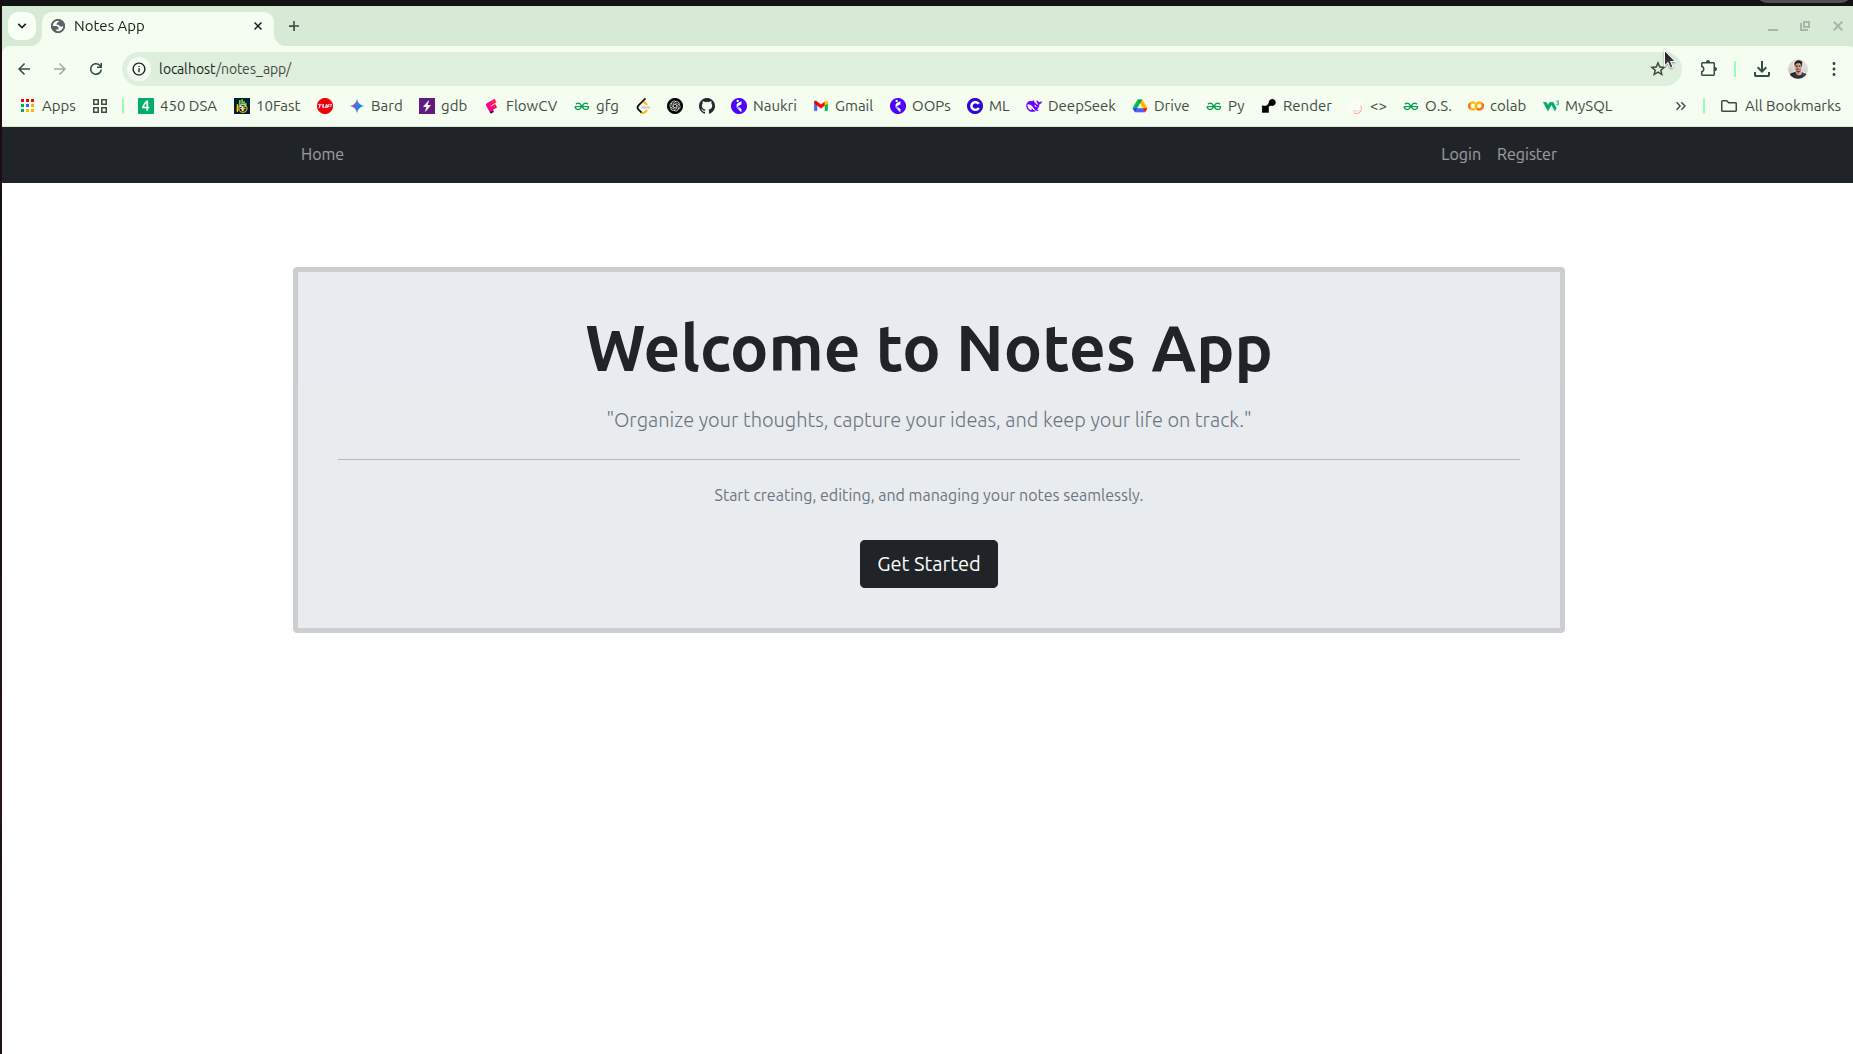The height and width of the screenshot is (1054, 1853).
Task: Open the MySQL bookmark
Action: coord(1578,106)
